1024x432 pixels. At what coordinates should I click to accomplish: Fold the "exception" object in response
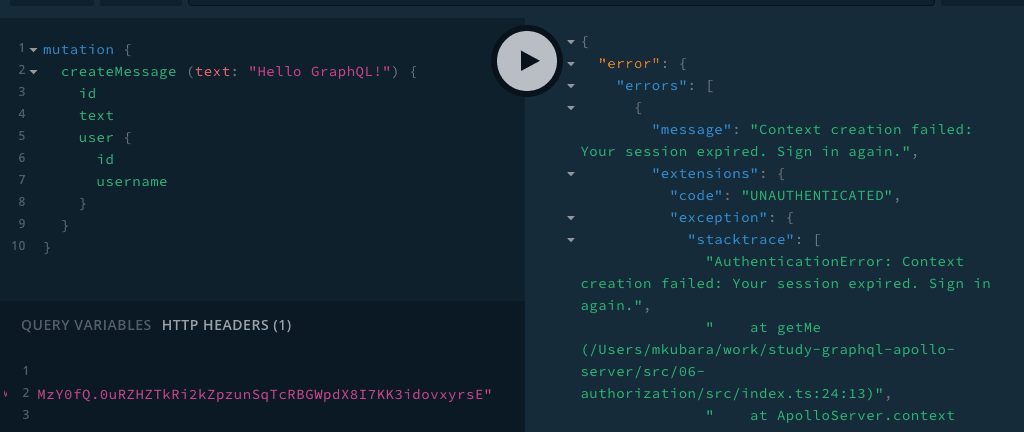pyautogui.click(x=570, y=217)
